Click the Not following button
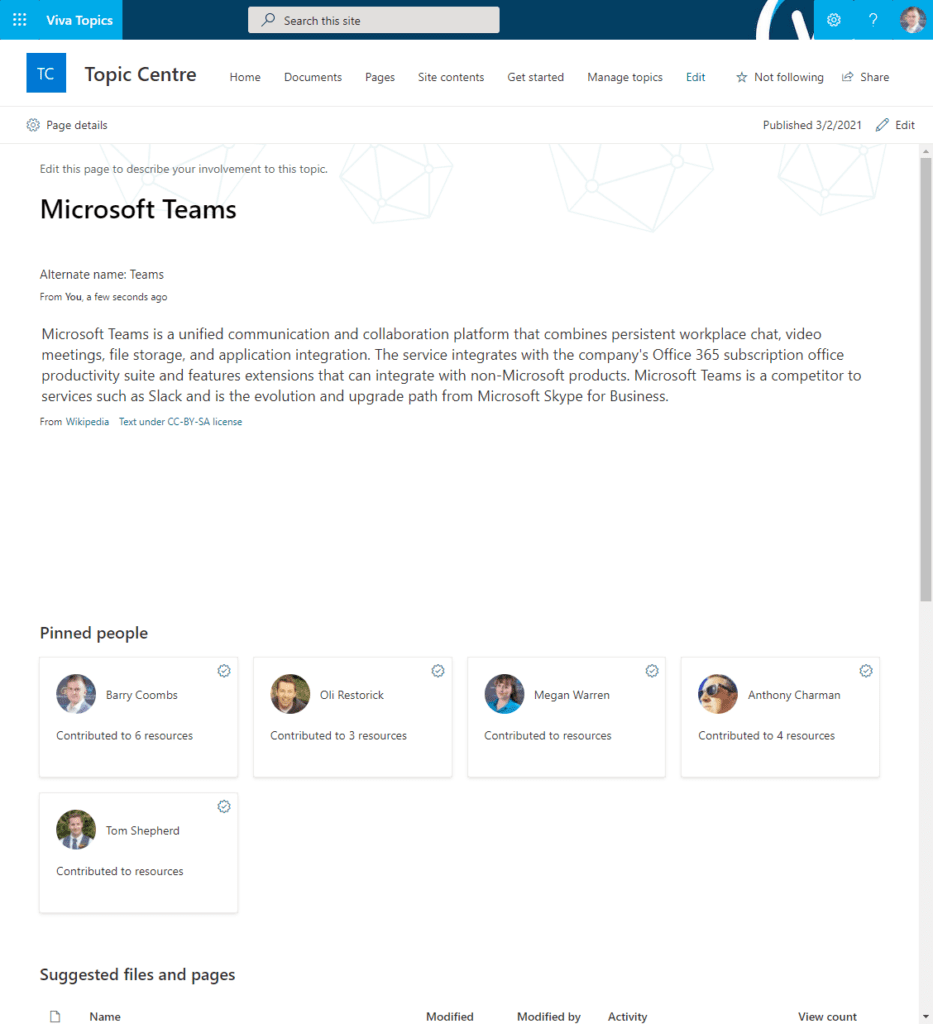 click(780, 77)
